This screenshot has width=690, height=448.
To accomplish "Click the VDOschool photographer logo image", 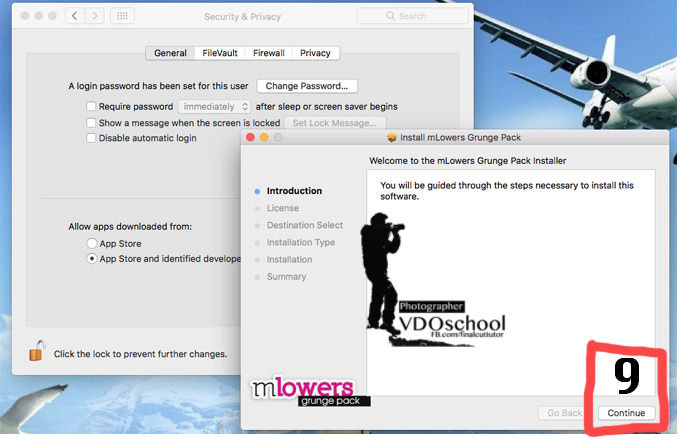I will [433, 280].
